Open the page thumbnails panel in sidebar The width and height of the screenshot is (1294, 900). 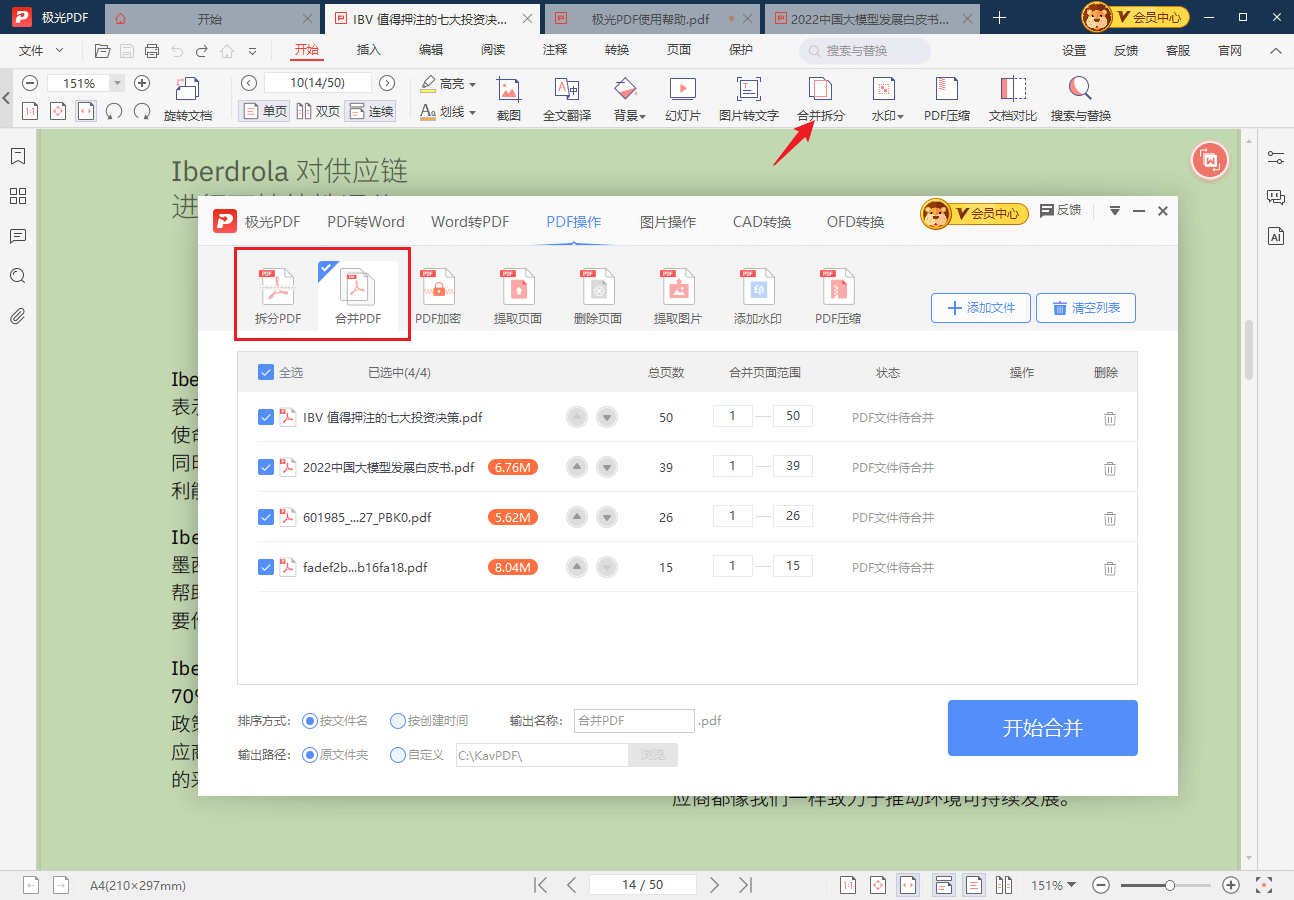click(x=18, y=196)
